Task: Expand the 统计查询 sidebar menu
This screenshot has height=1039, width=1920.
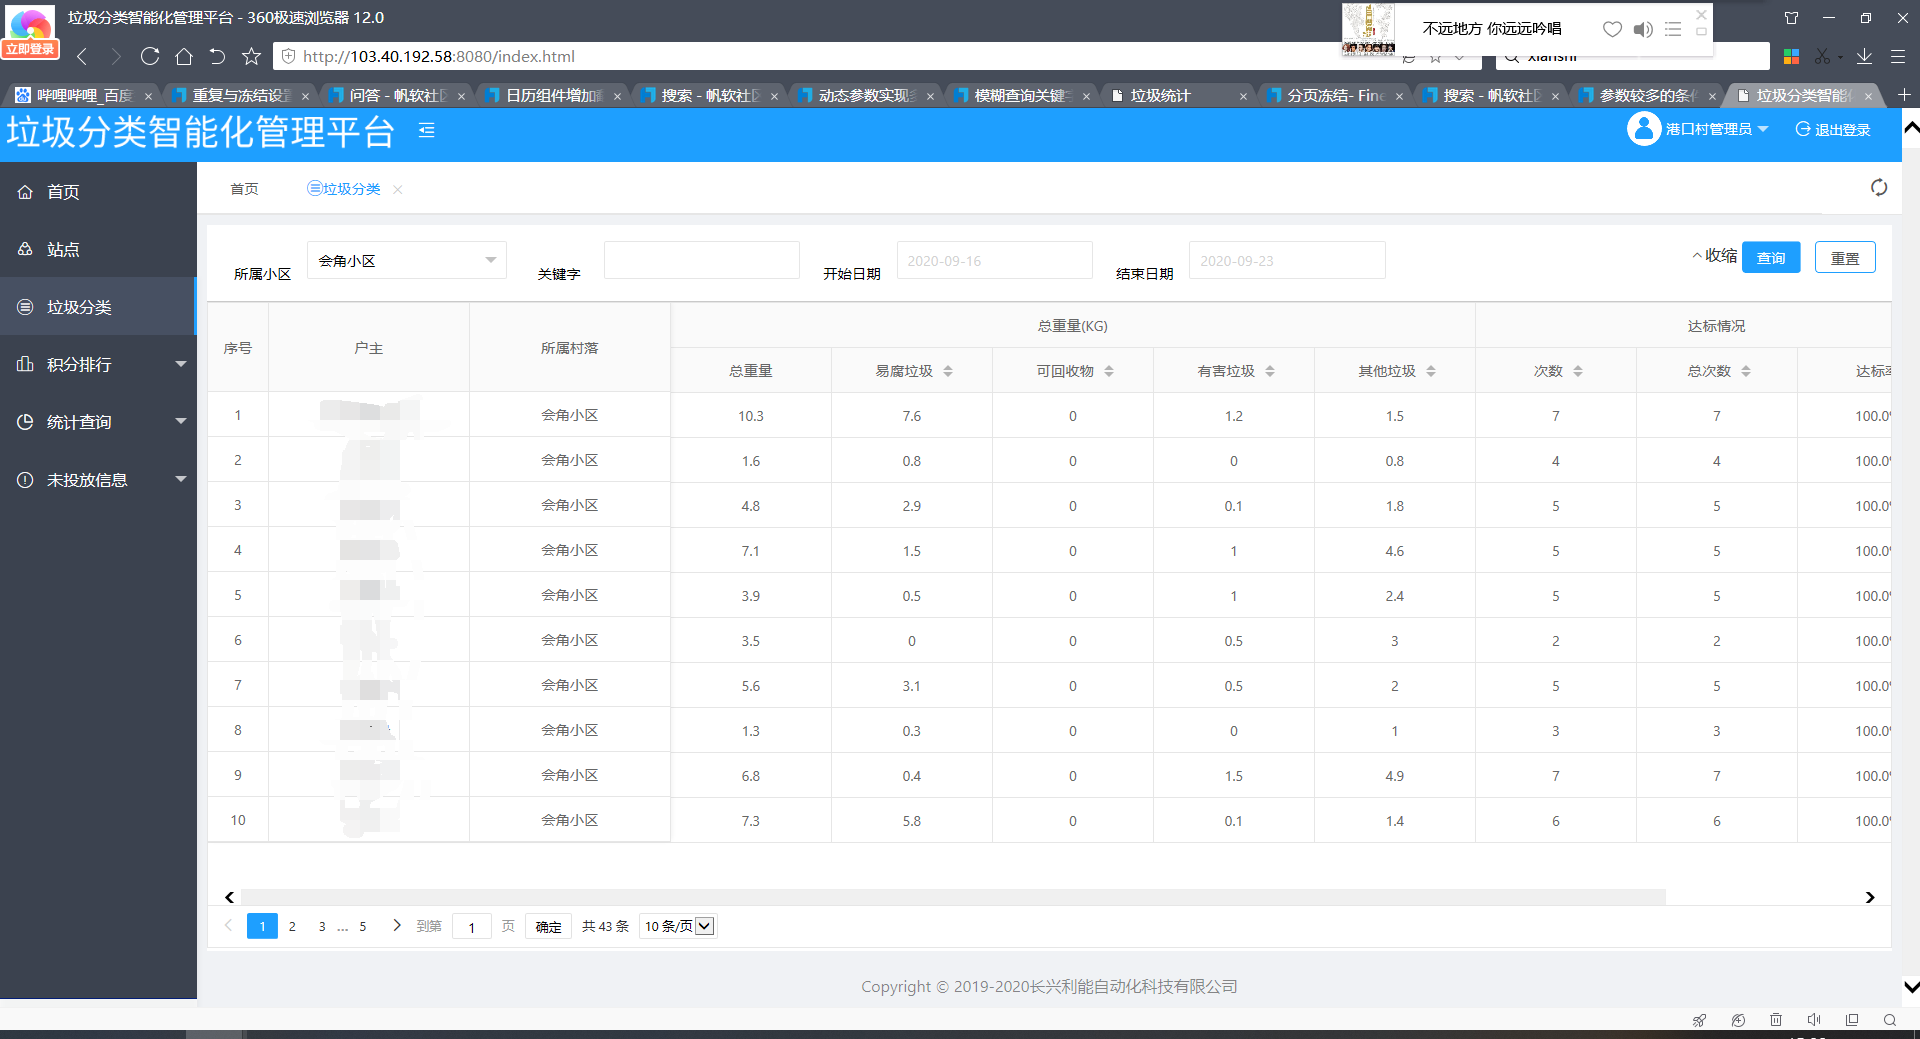Action: click(98, 422)
